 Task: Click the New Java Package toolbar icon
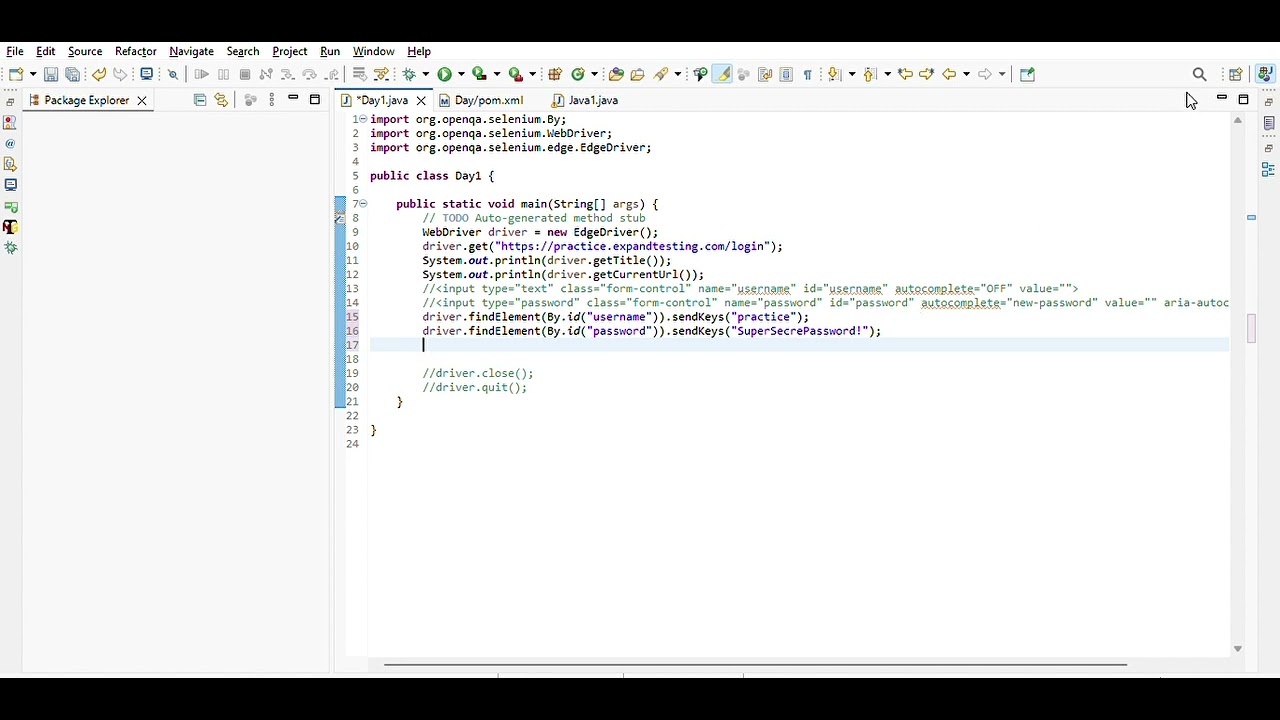point(555,74)
